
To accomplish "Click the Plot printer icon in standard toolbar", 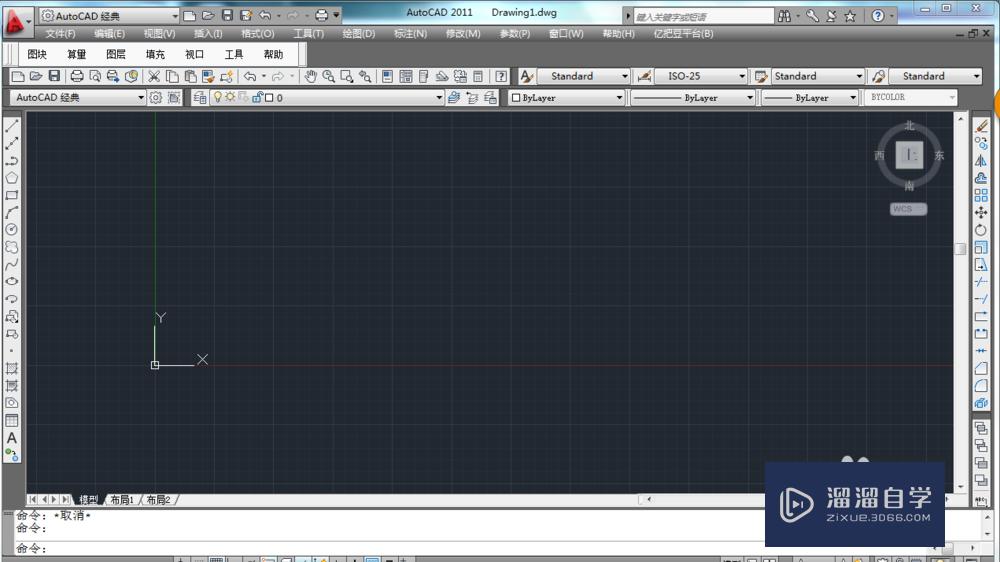I will [x=77, y=77].
